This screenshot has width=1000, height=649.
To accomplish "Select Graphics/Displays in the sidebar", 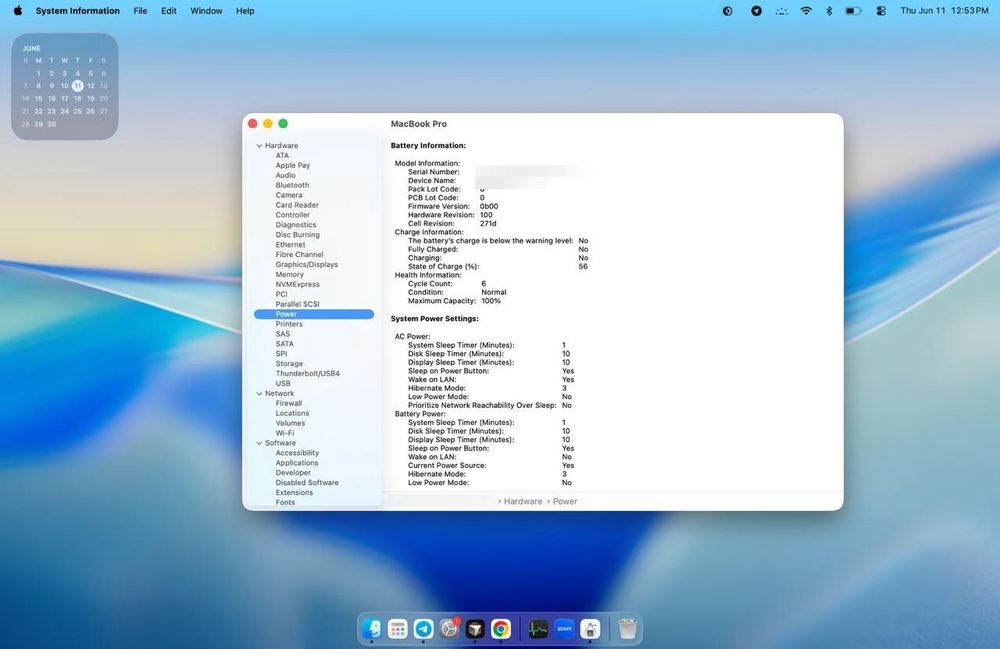I will tap(307, 265).
